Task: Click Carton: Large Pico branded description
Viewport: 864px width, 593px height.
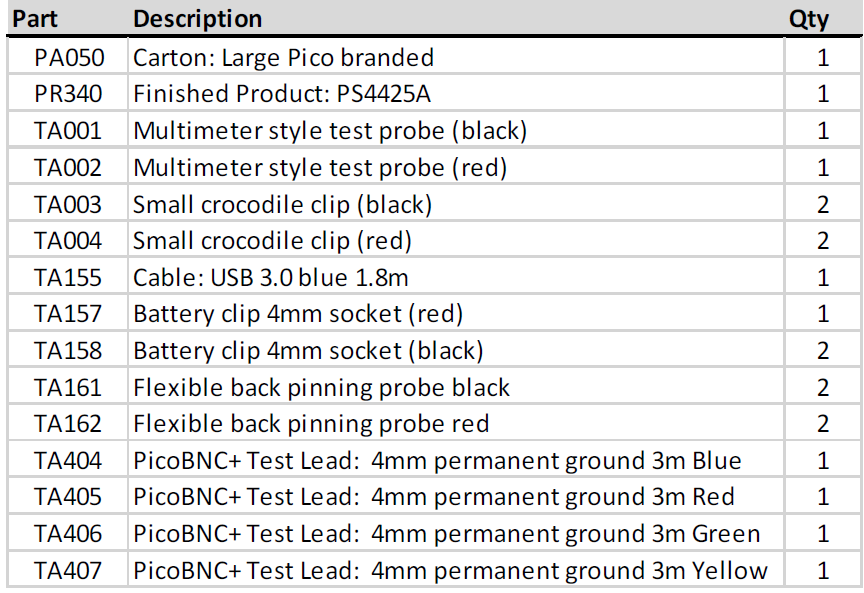Action: [x=456, y=57]
